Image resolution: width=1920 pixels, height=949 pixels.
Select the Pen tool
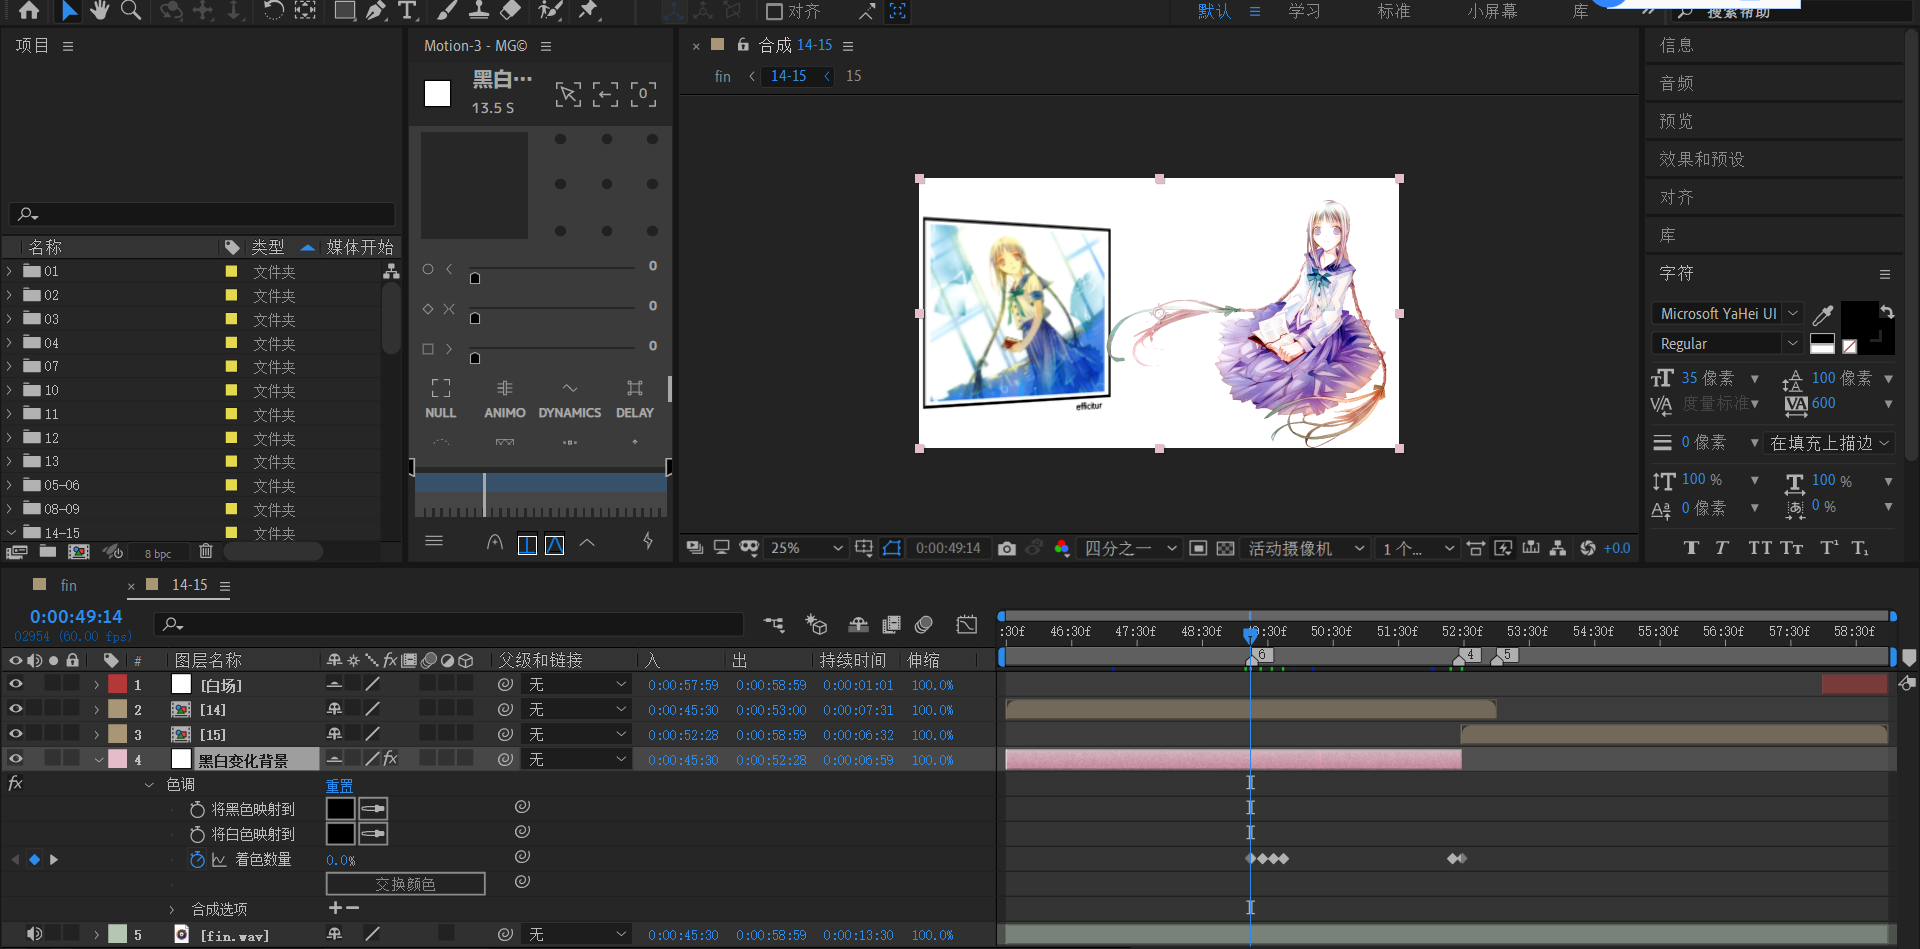tap(376, 11)
